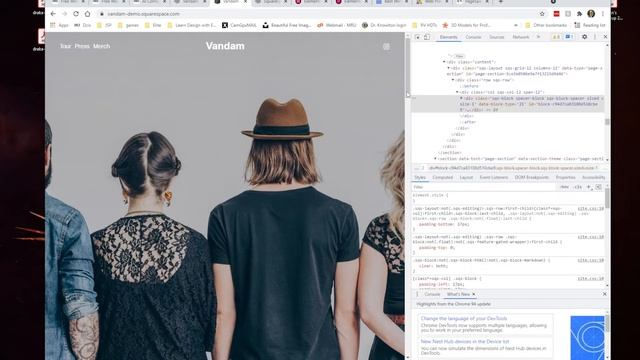Open 'Change the language of your DevTools' link
Screen dimensions: 640x360
click(x=464, y=318)
